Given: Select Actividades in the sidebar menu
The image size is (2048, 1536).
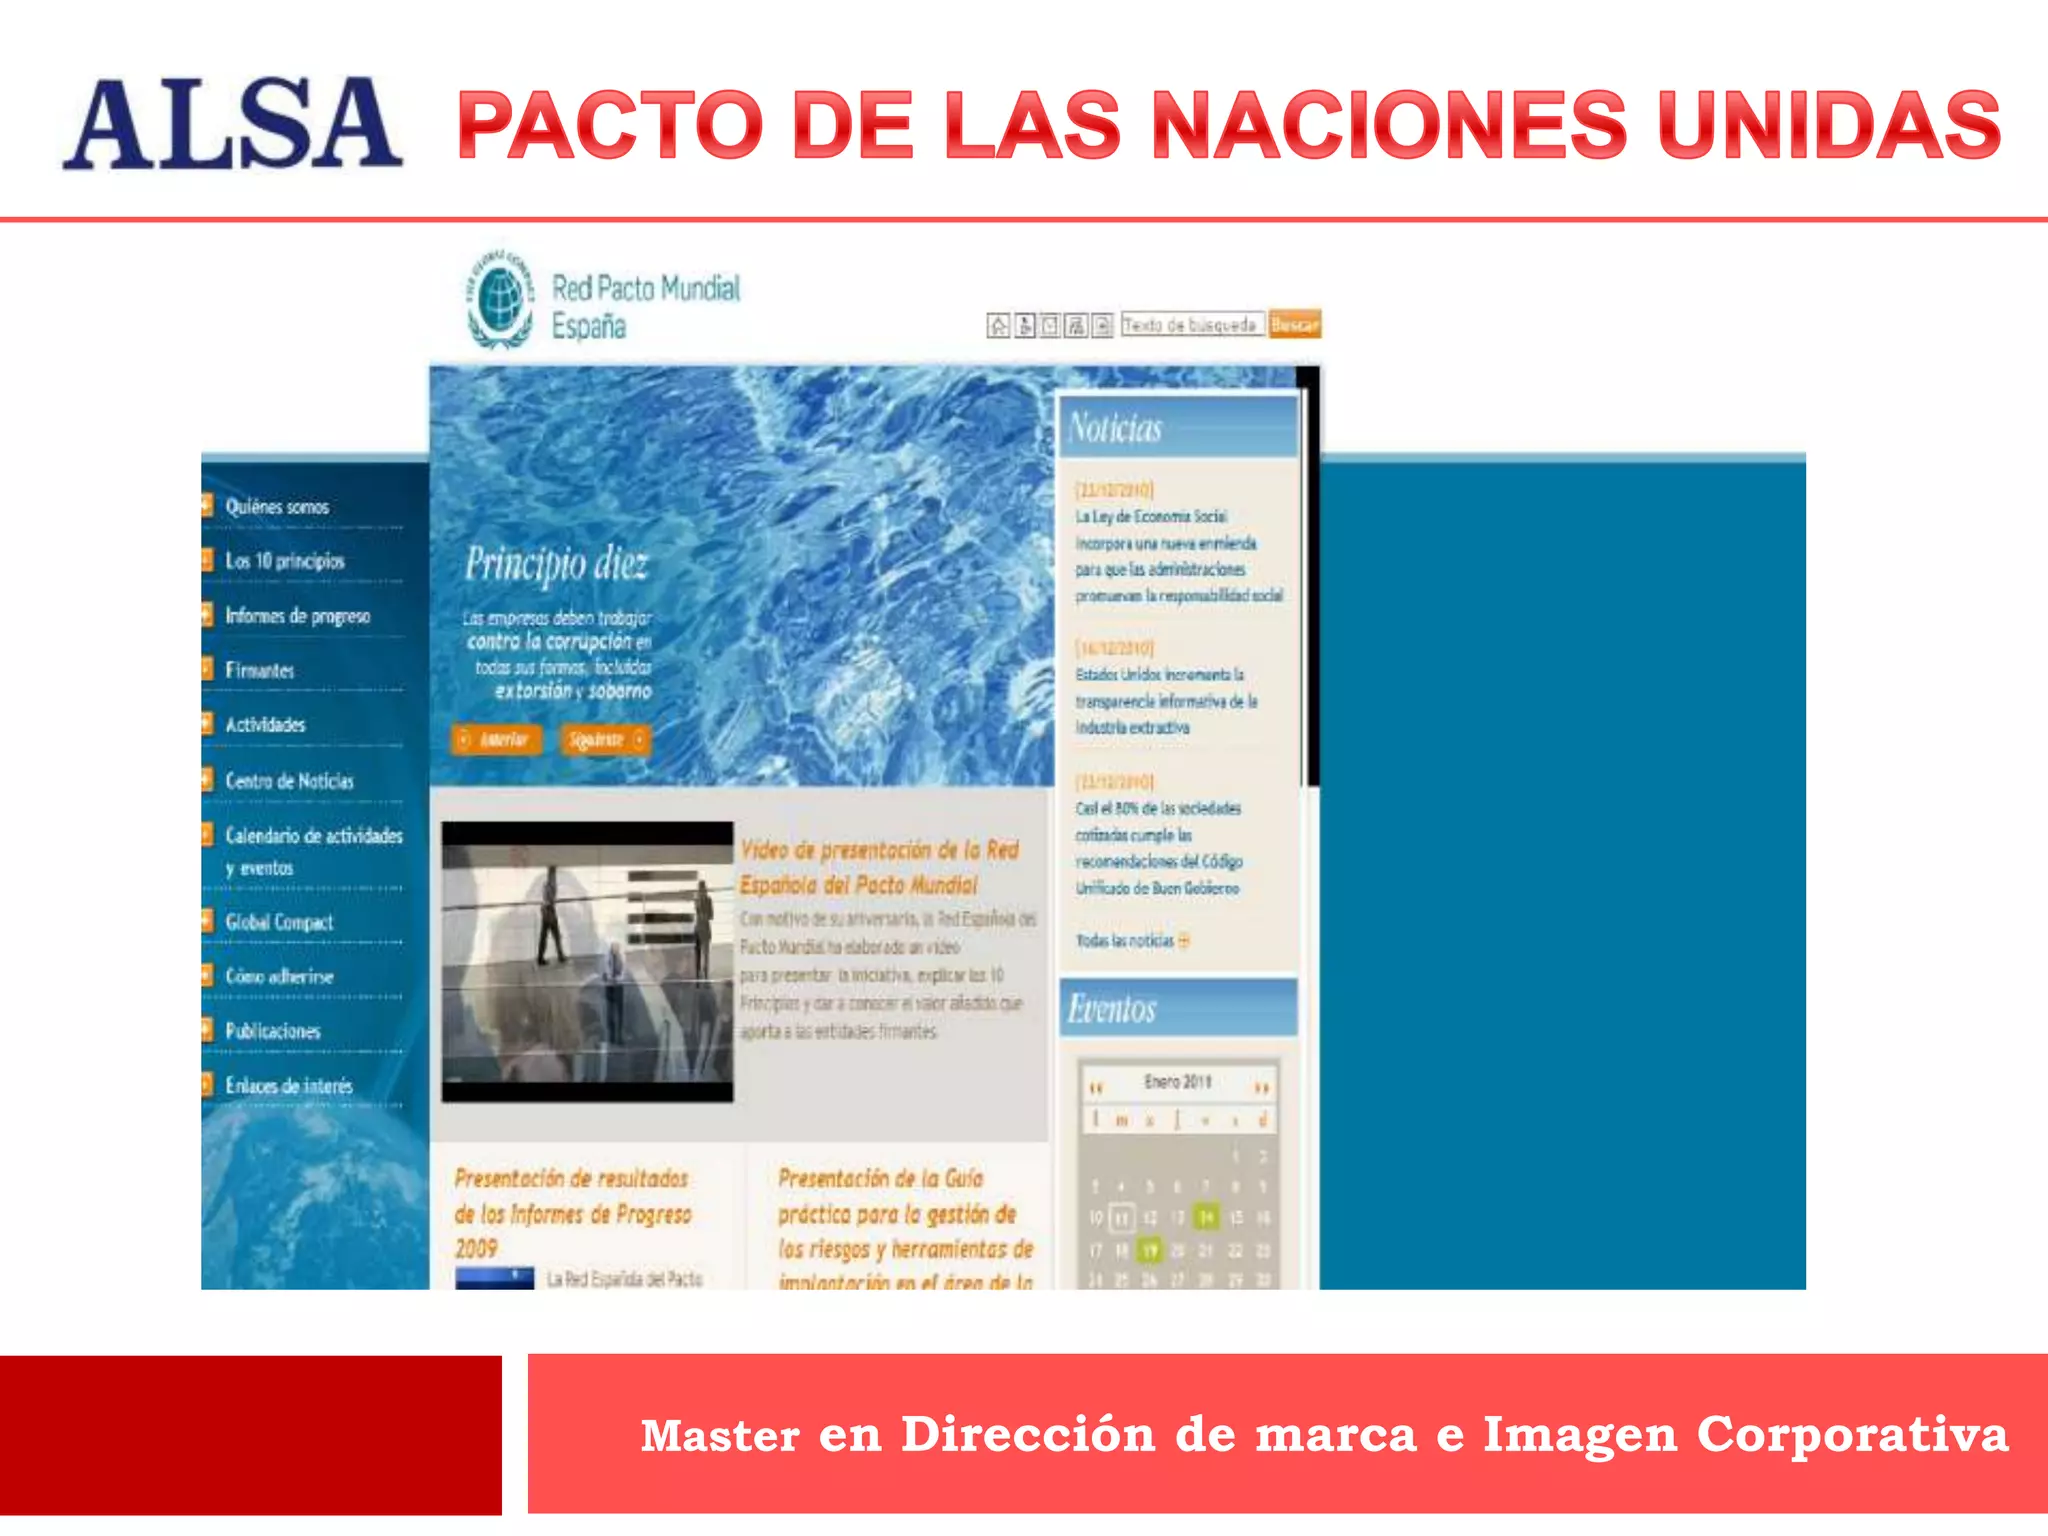Looking at the screenshot, I should click(x=265, y=724).
